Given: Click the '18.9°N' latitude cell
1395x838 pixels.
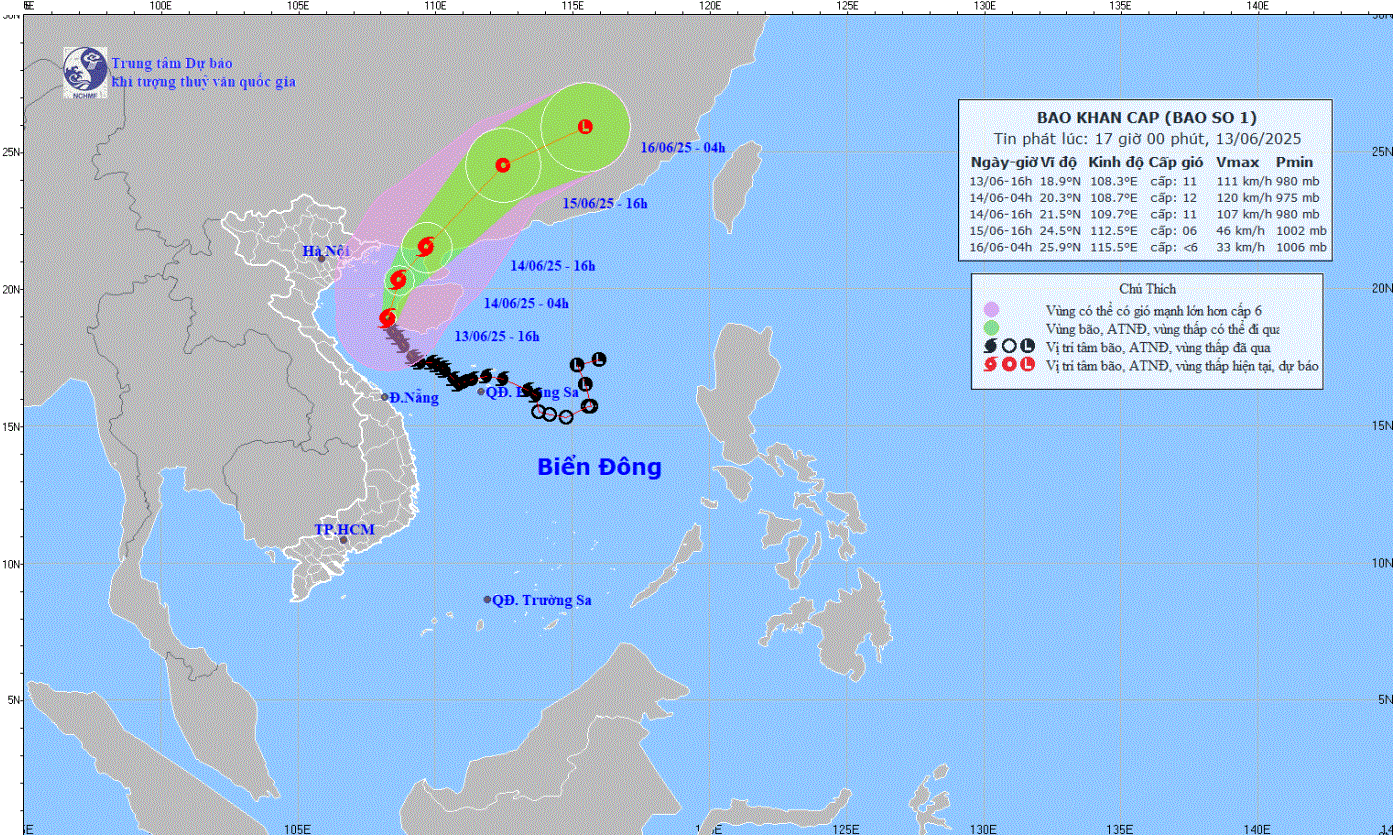Looking at the screenshot, I should pos(1061,181).
